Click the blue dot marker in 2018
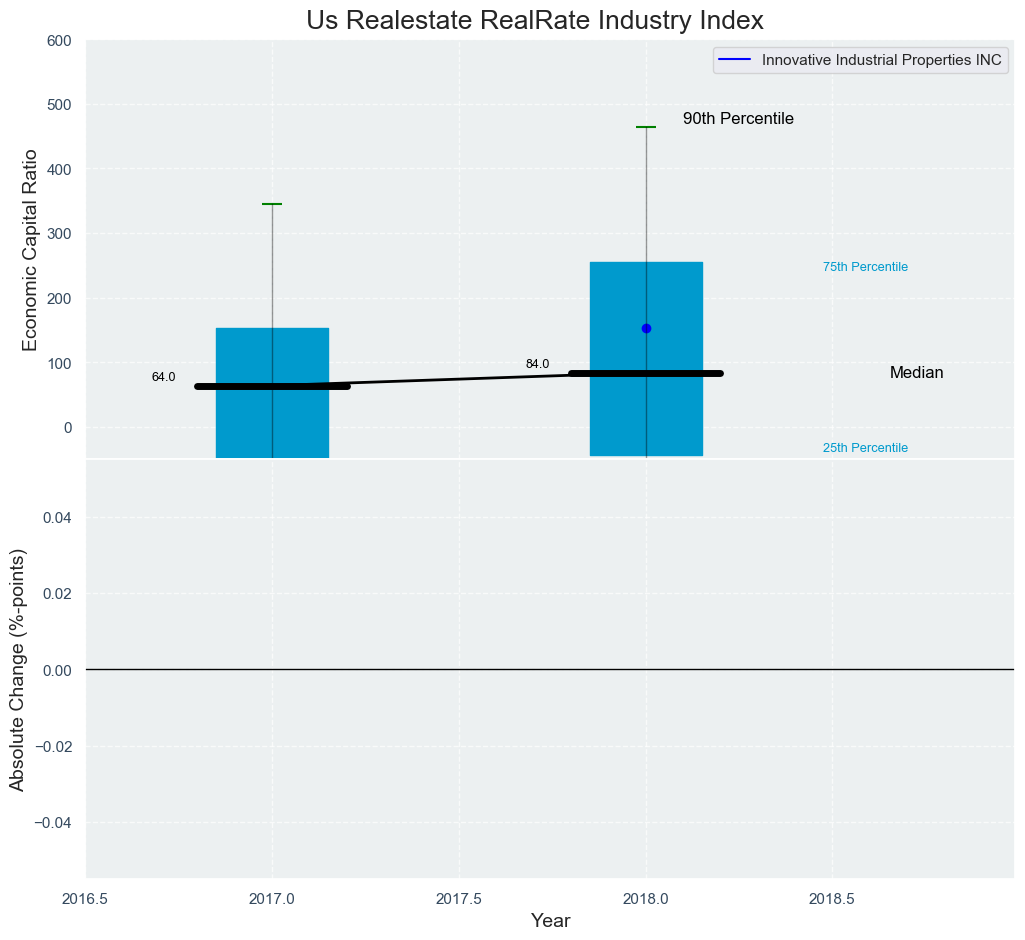Image resolution: width=1025 pixels, height=940 pixels. click(x=646, y=328)
